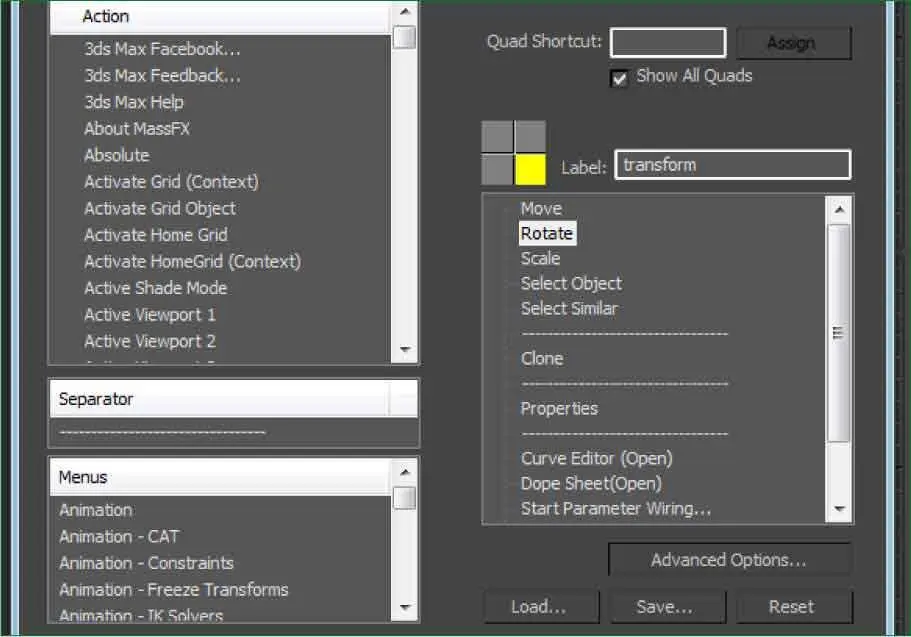Click the quad menu list scrollbar thumb
Viewport: 911px width, 637px height.
point(839,333)
